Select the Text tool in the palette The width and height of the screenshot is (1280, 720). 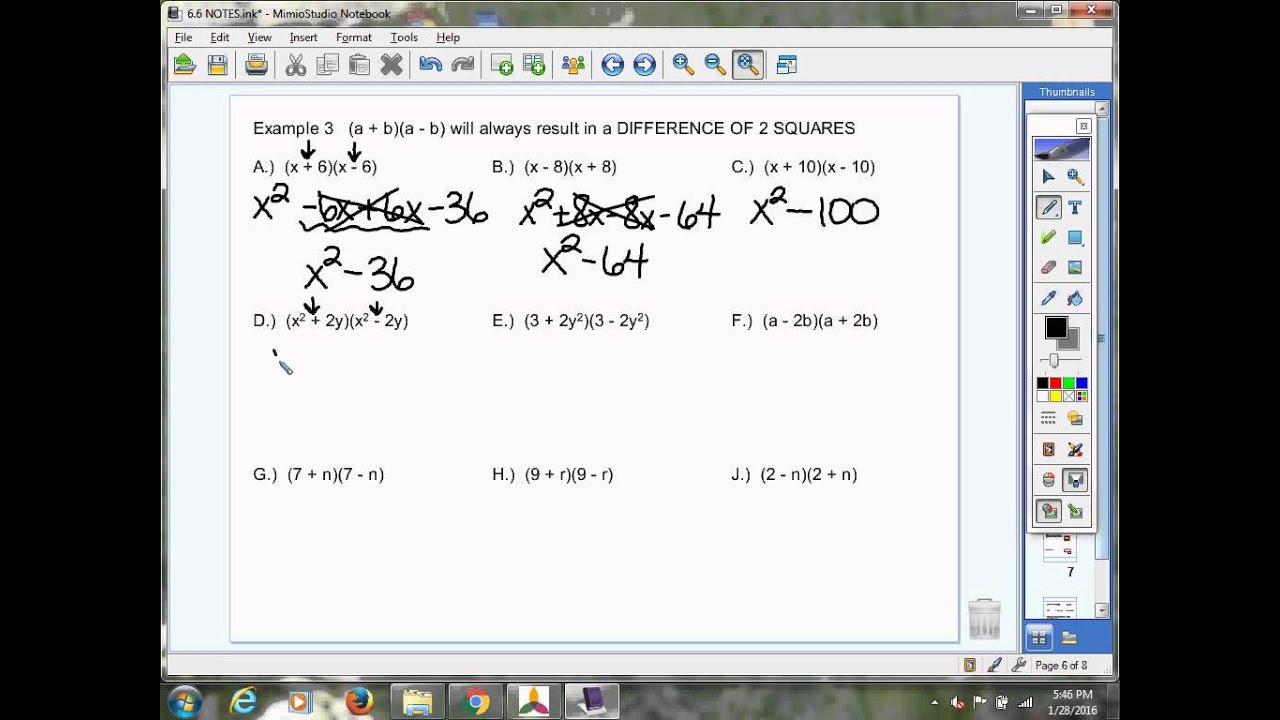1075,208
